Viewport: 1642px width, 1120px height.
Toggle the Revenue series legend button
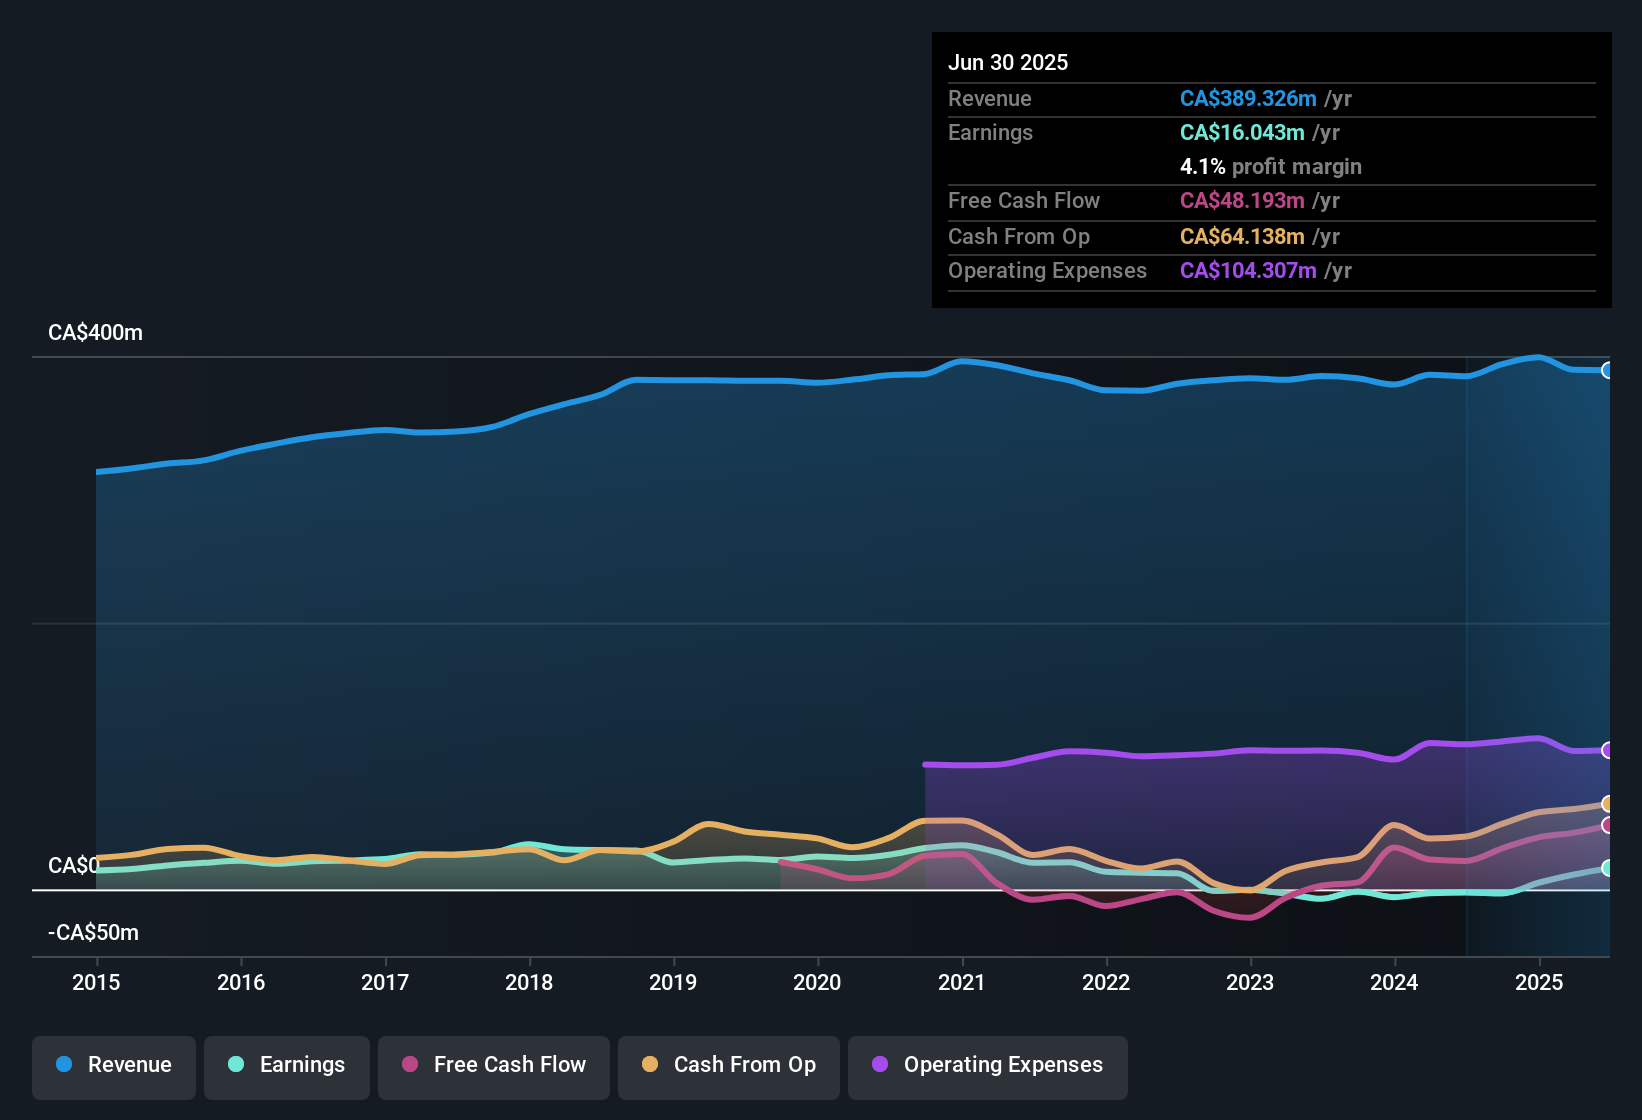(114, 1067)
